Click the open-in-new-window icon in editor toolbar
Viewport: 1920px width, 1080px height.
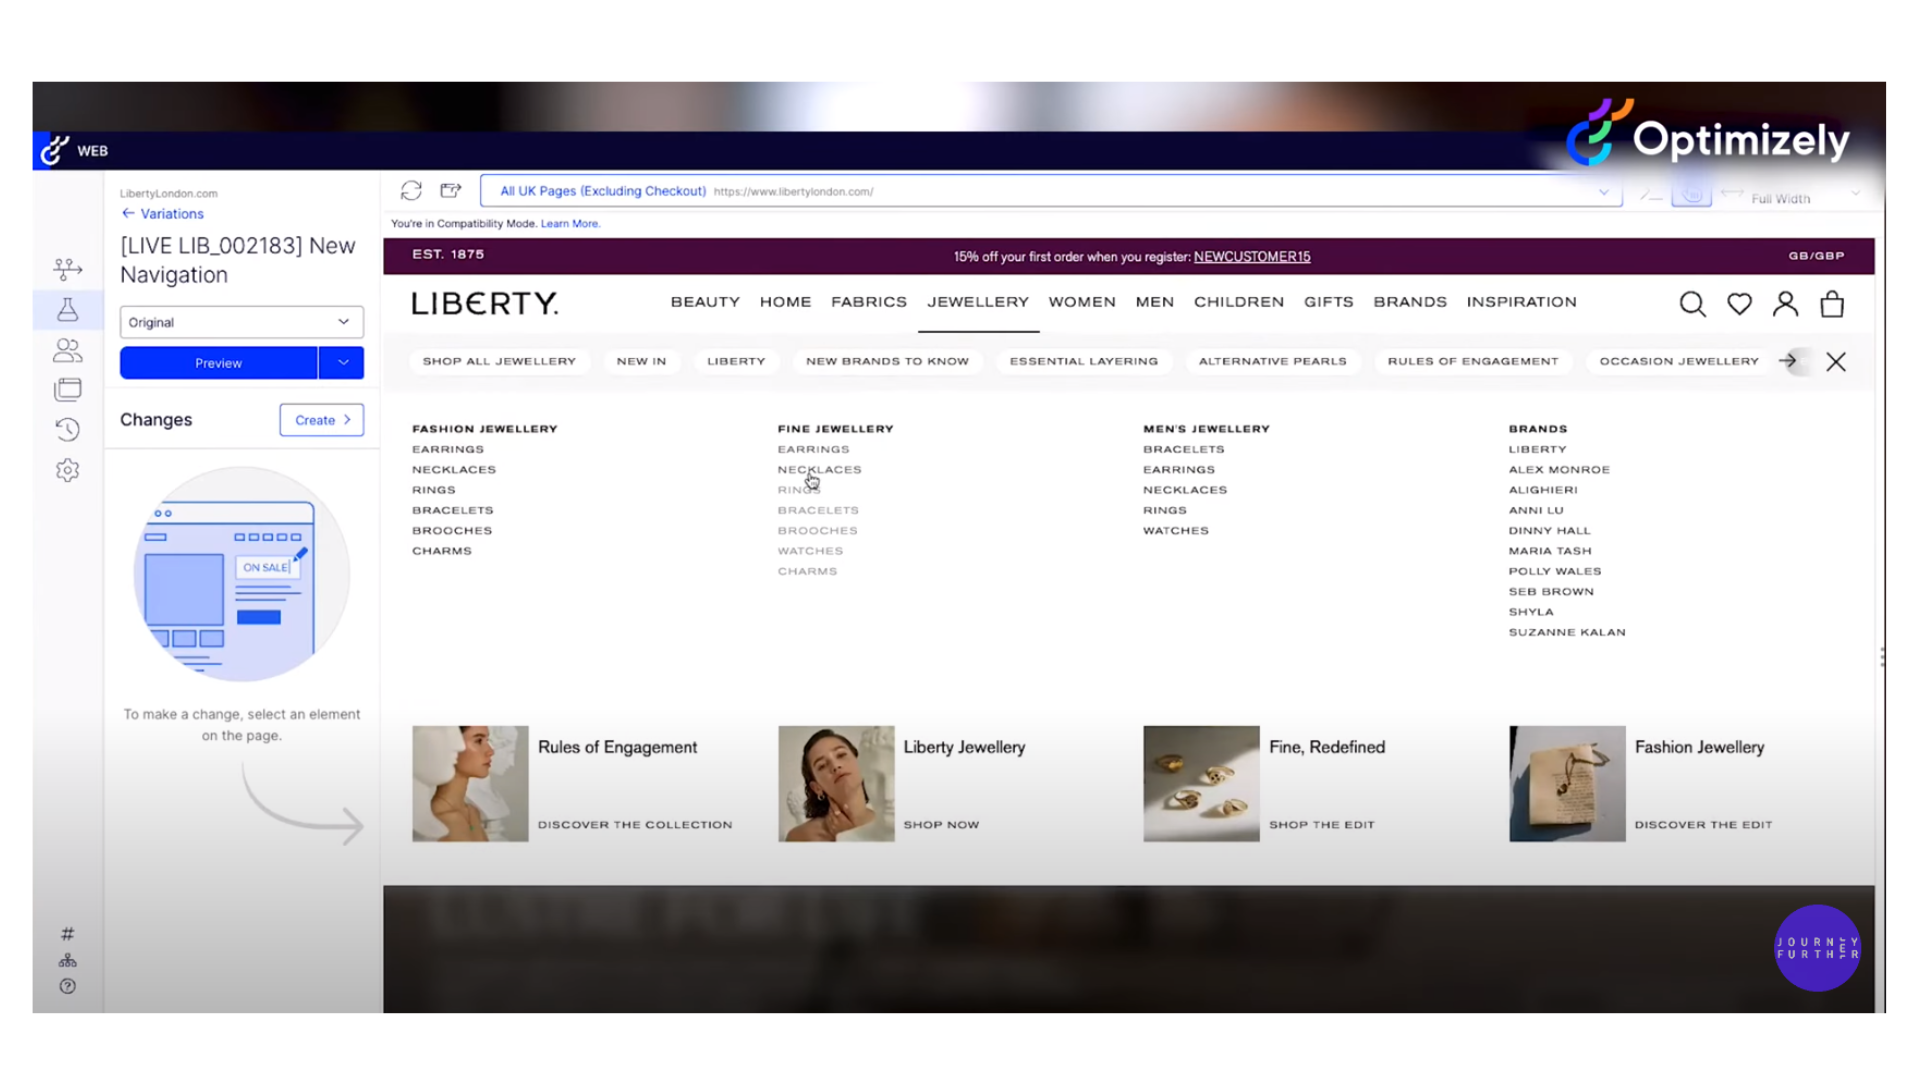point(451,190)
